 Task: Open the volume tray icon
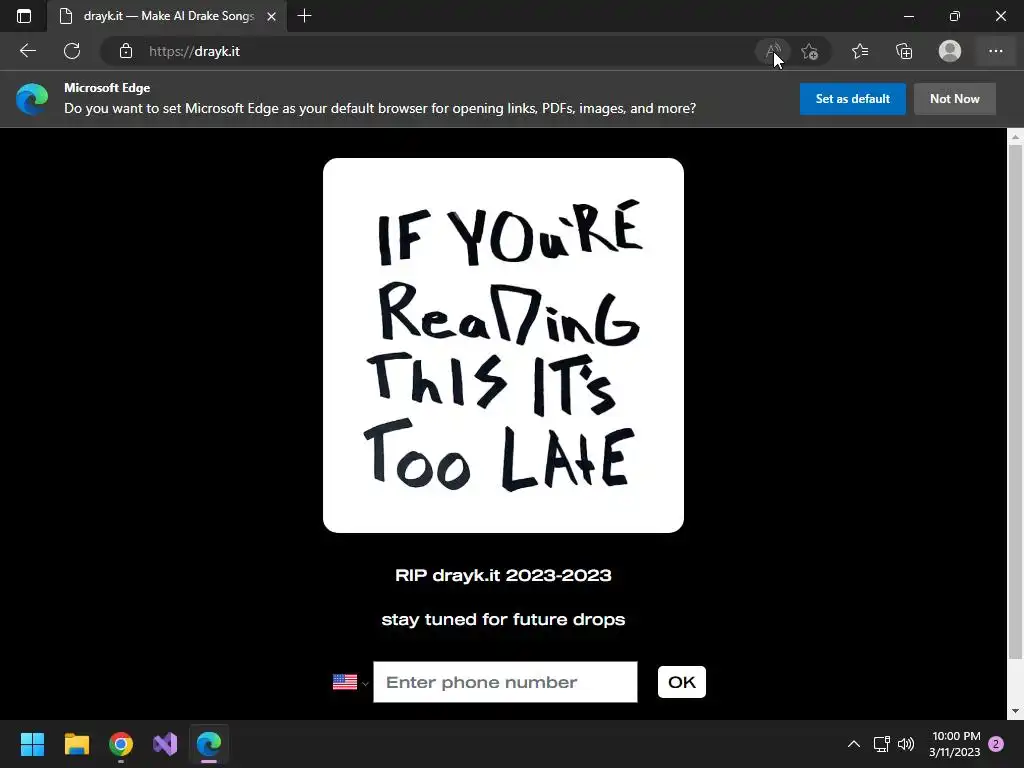point(906,744)
